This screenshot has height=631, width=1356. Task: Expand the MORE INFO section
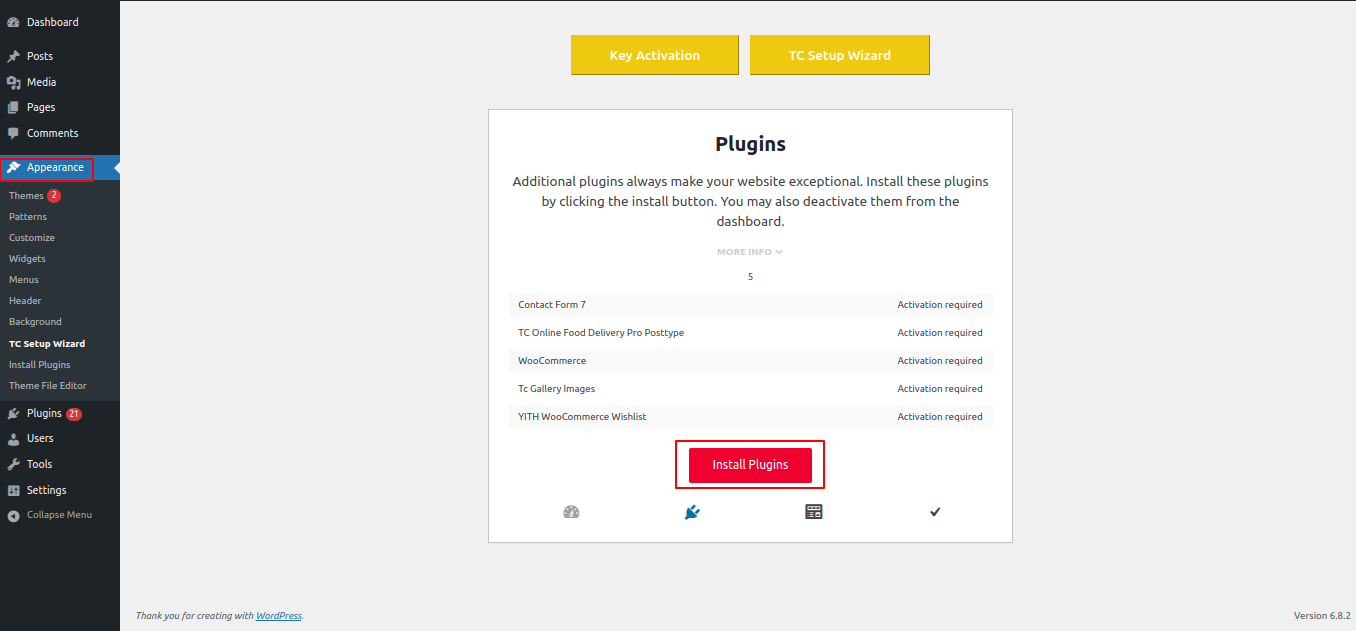(x=750, y=252)
